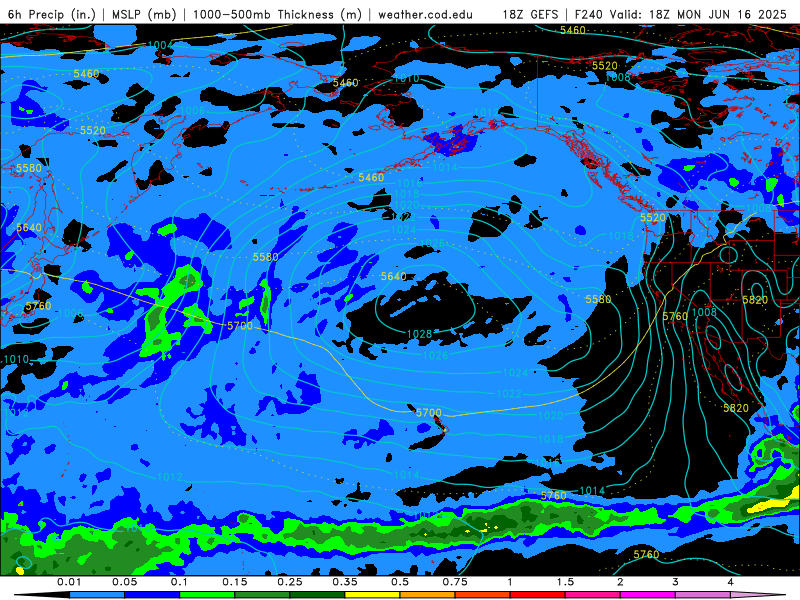Click the '6h Precip (in.)' title text

point(52,14)
